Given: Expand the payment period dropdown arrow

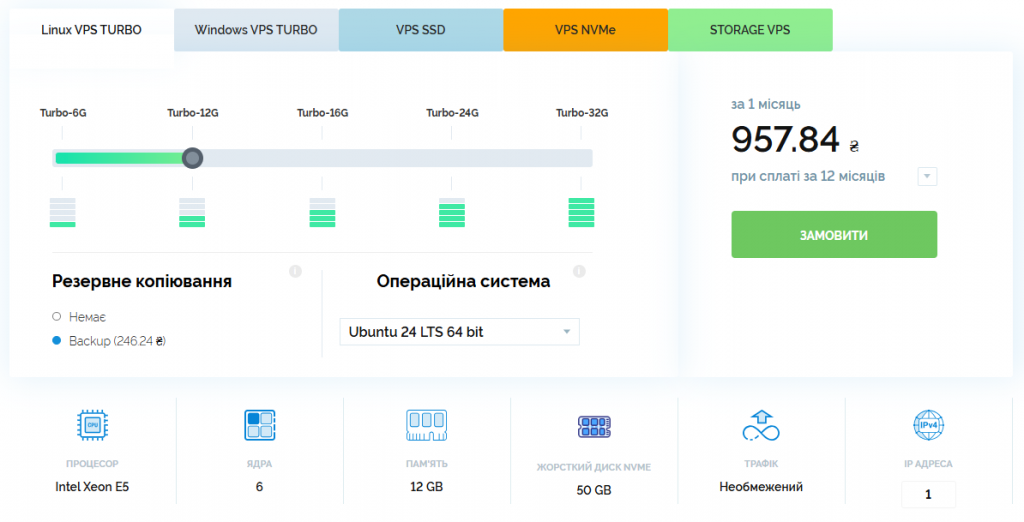Looking at the screenshot, I should pos(927,176).
